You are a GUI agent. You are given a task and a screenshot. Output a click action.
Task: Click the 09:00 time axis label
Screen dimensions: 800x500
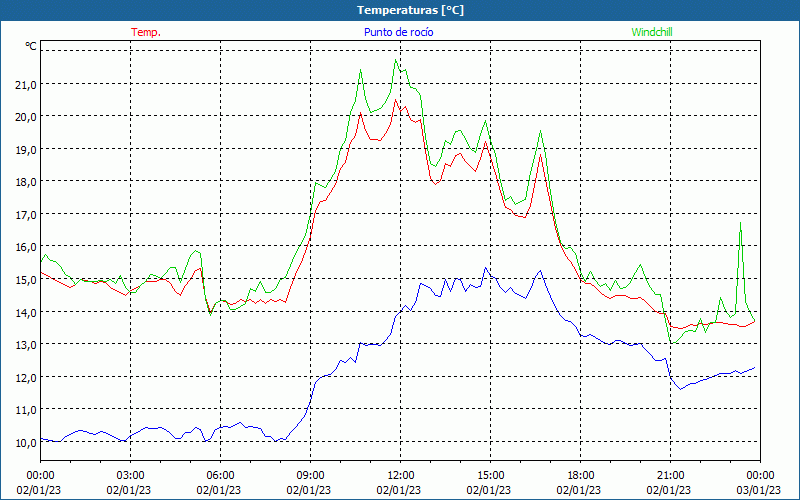click(310, 475)
